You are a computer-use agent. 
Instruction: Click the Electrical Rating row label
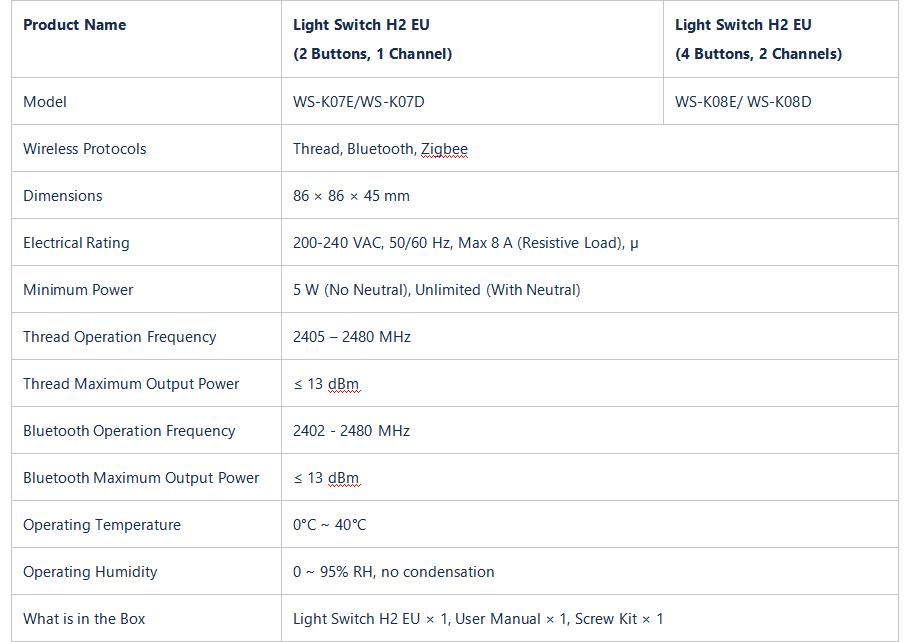click(x=76, y=243)
